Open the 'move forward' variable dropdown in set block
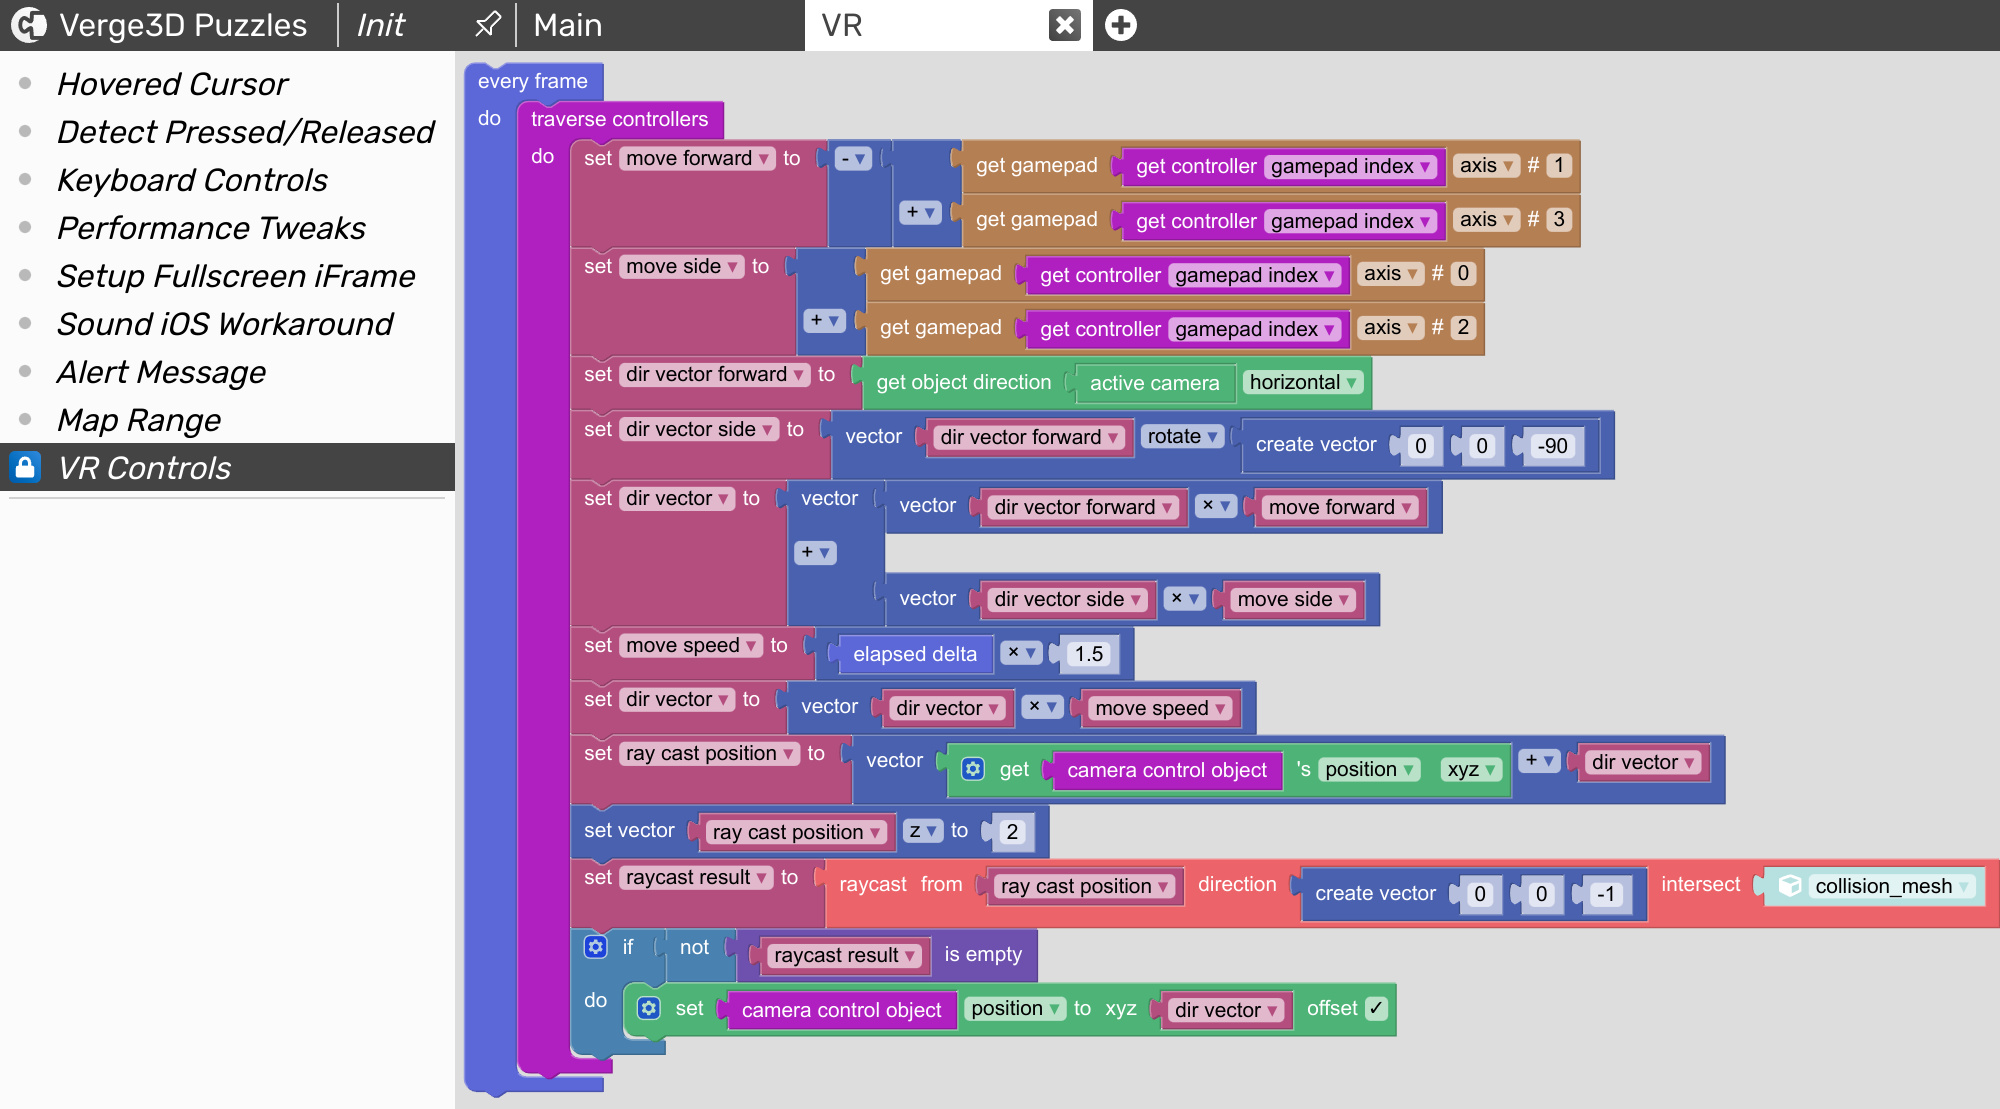Viewport: 2000px width, 1109px height. (x=697, y=158)
